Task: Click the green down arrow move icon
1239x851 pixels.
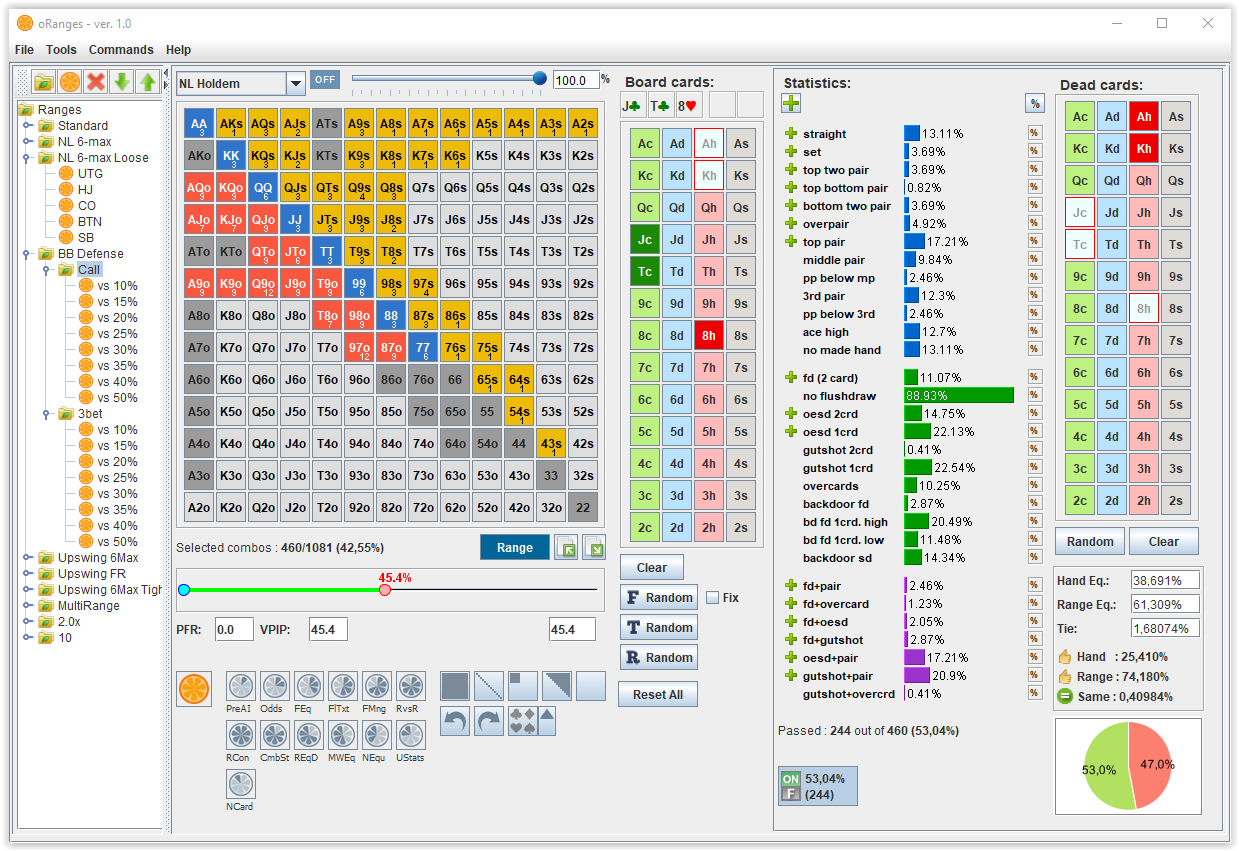Action: click(x=122, y=82)
